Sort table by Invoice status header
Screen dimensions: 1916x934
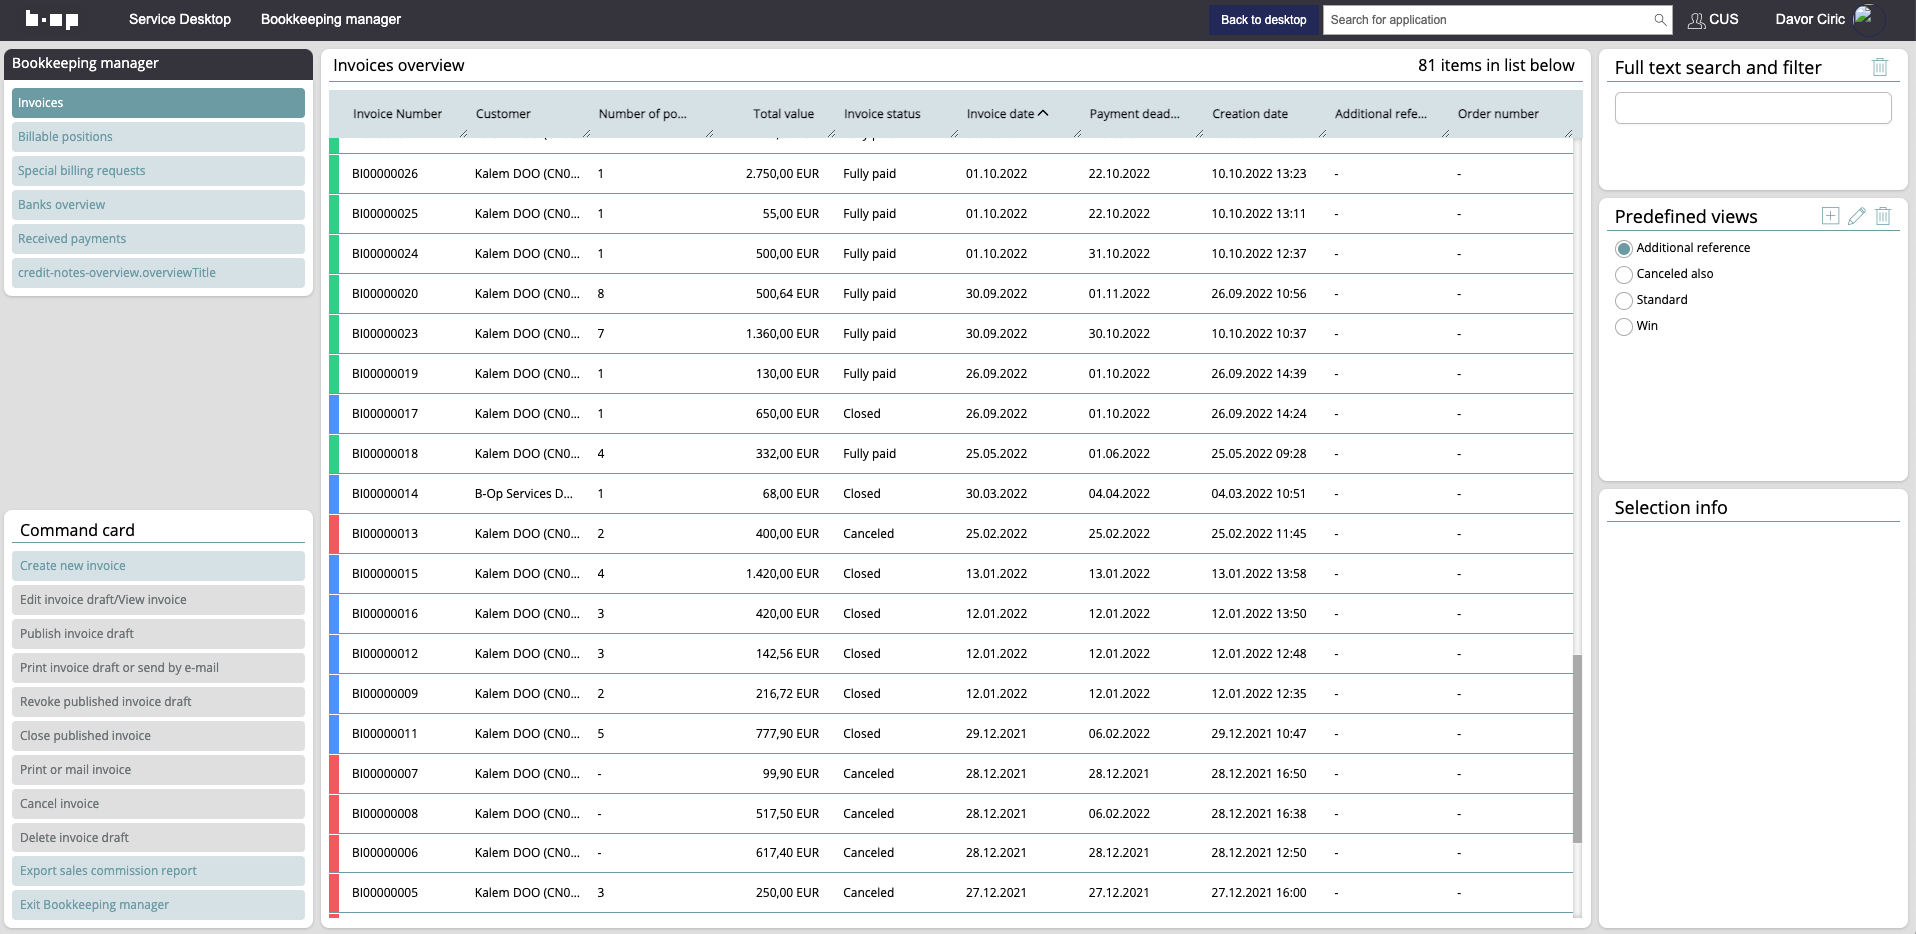[881, 114]
